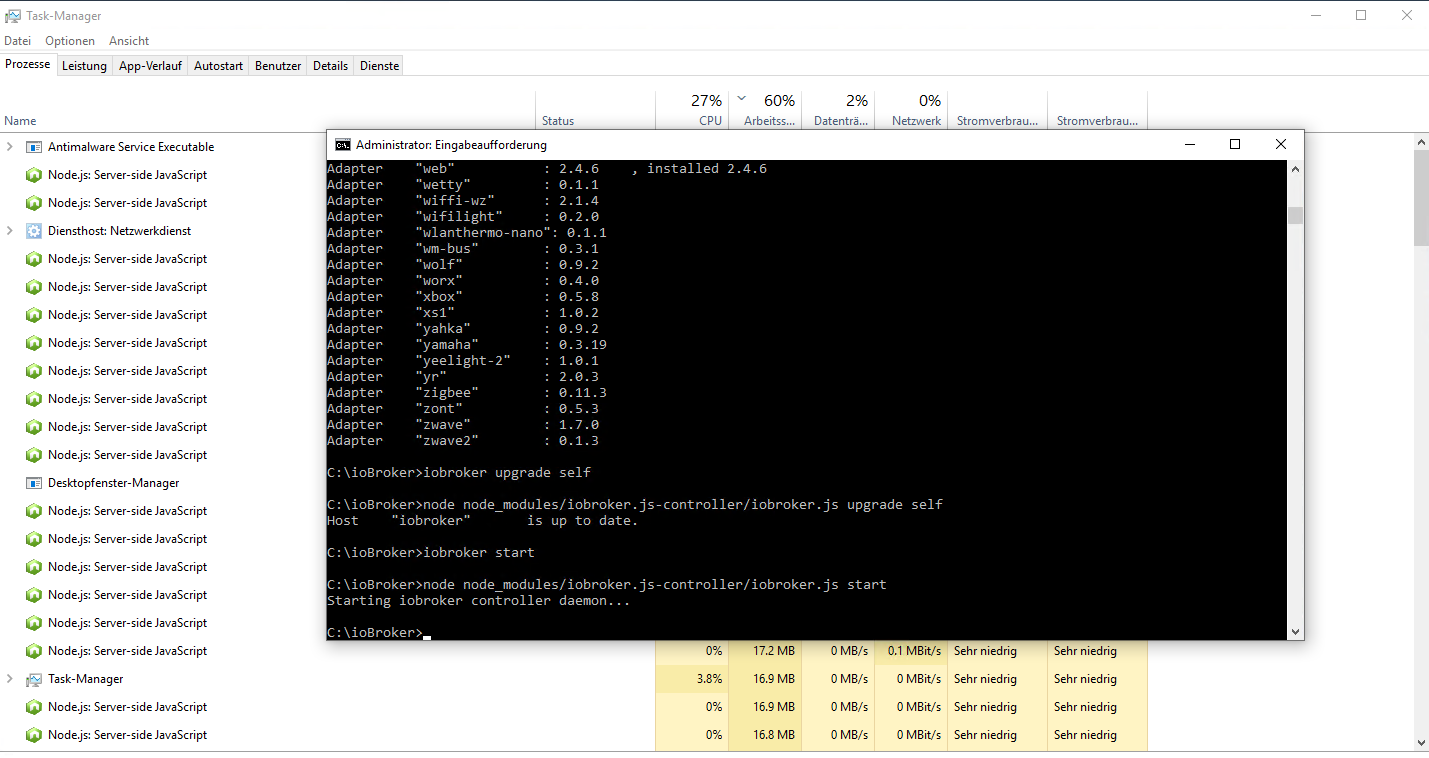This screenshot has width=1429, height=758.
Task: Open the Optionen menu
Action: pyautogui.click(x=70, y=41)
